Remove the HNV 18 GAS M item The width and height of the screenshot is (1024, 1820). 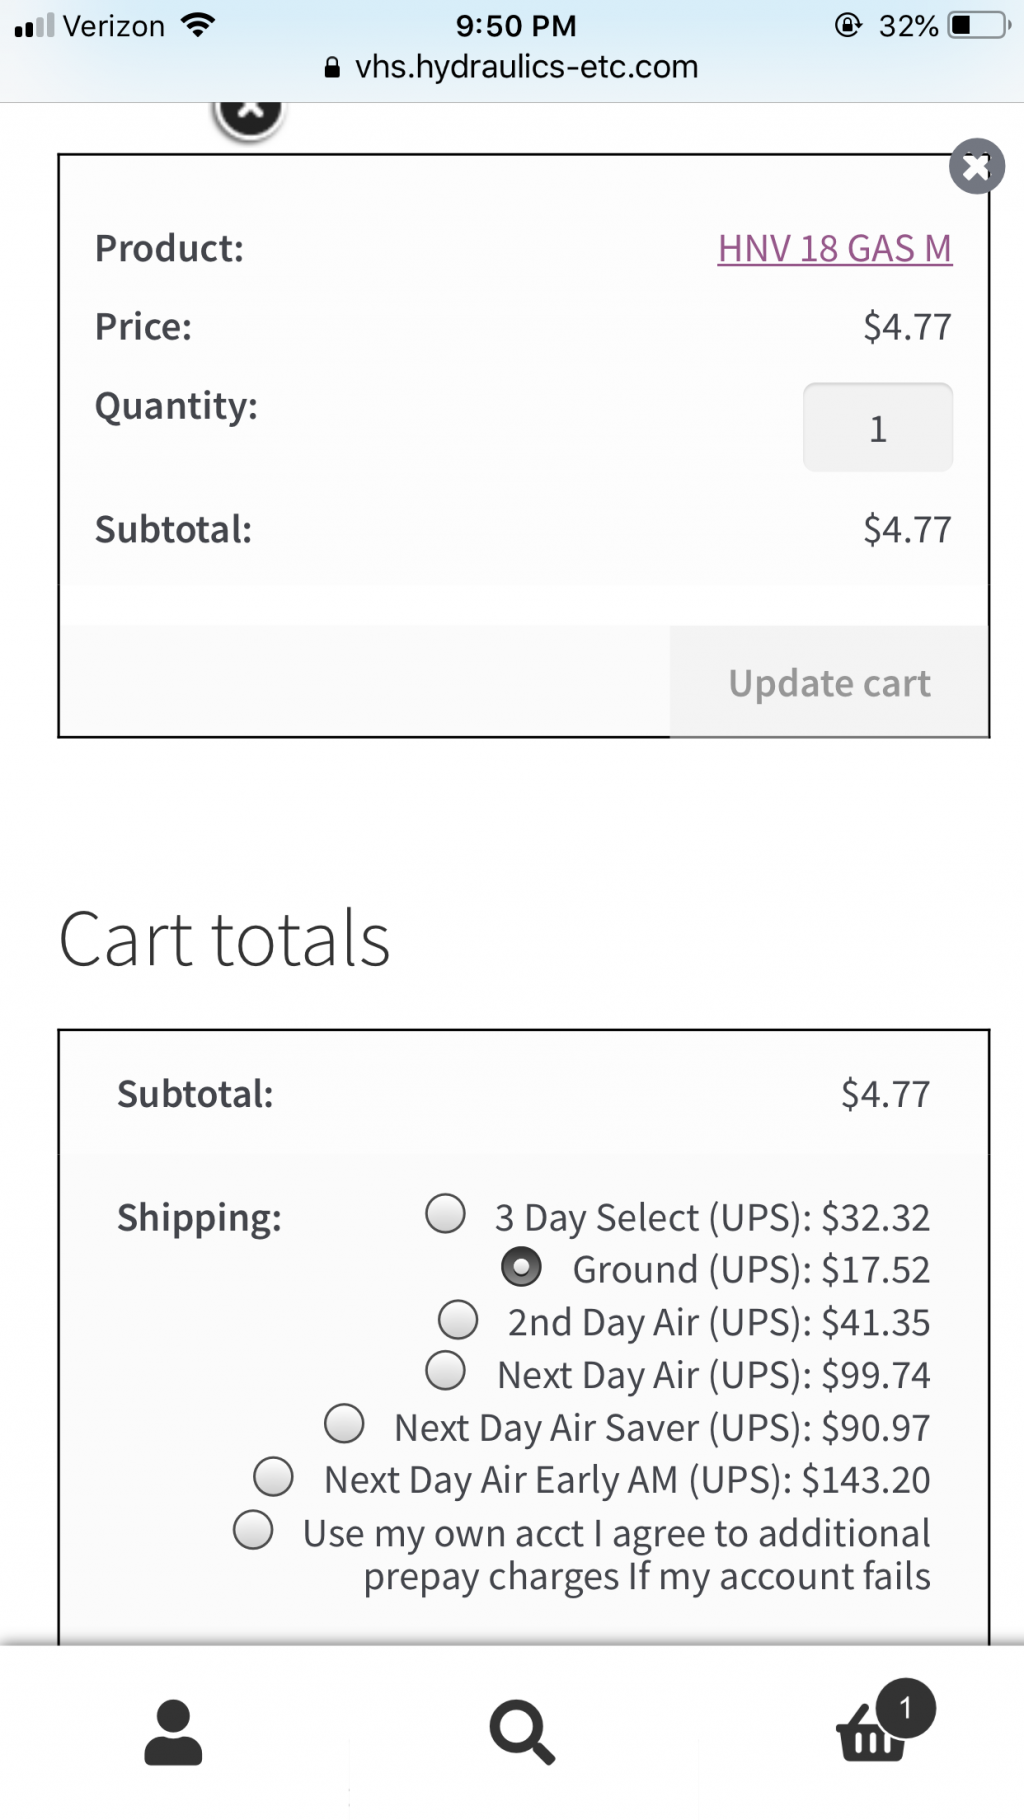tap(976, 166)
